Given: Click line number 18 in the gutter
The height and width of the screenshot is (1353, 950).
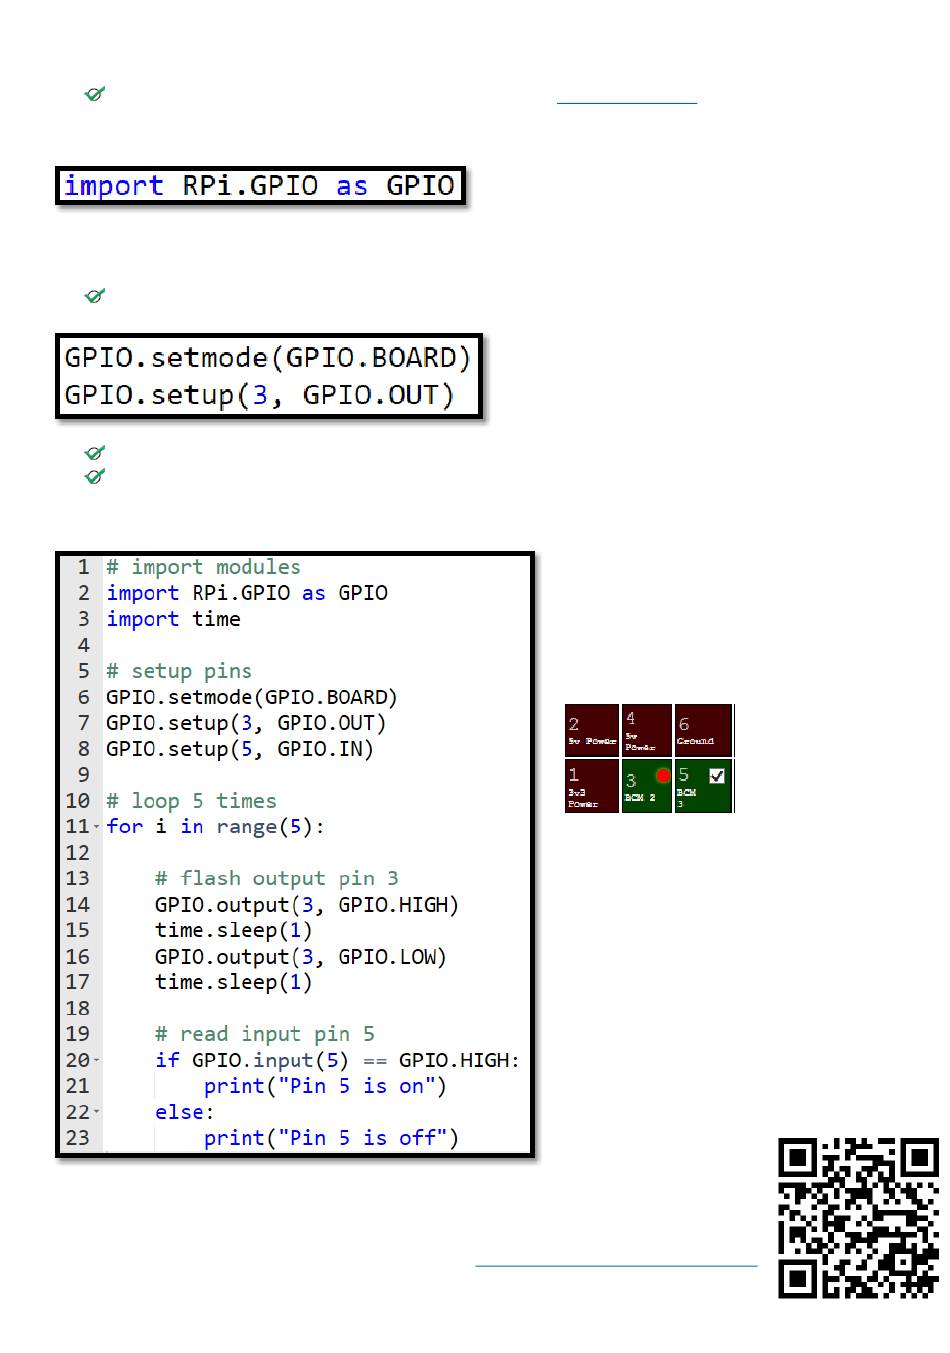Looking at the screenshot, I should coord(78,1008).
